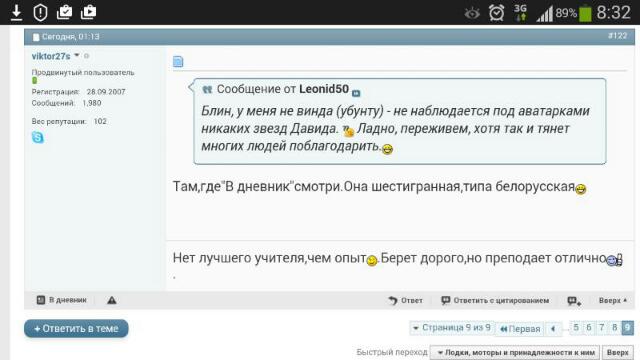Click the 'Вверх' link in post footer

pos(613,300)
